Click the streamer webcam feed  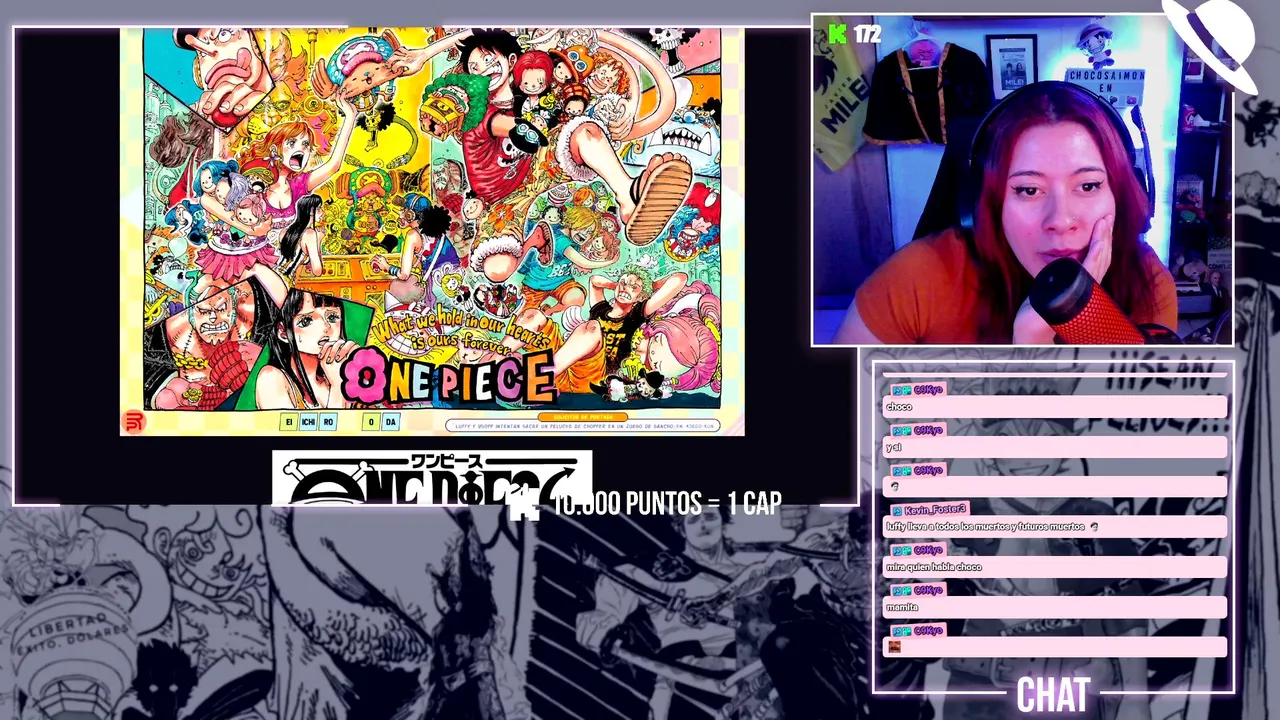[1022, 180]
